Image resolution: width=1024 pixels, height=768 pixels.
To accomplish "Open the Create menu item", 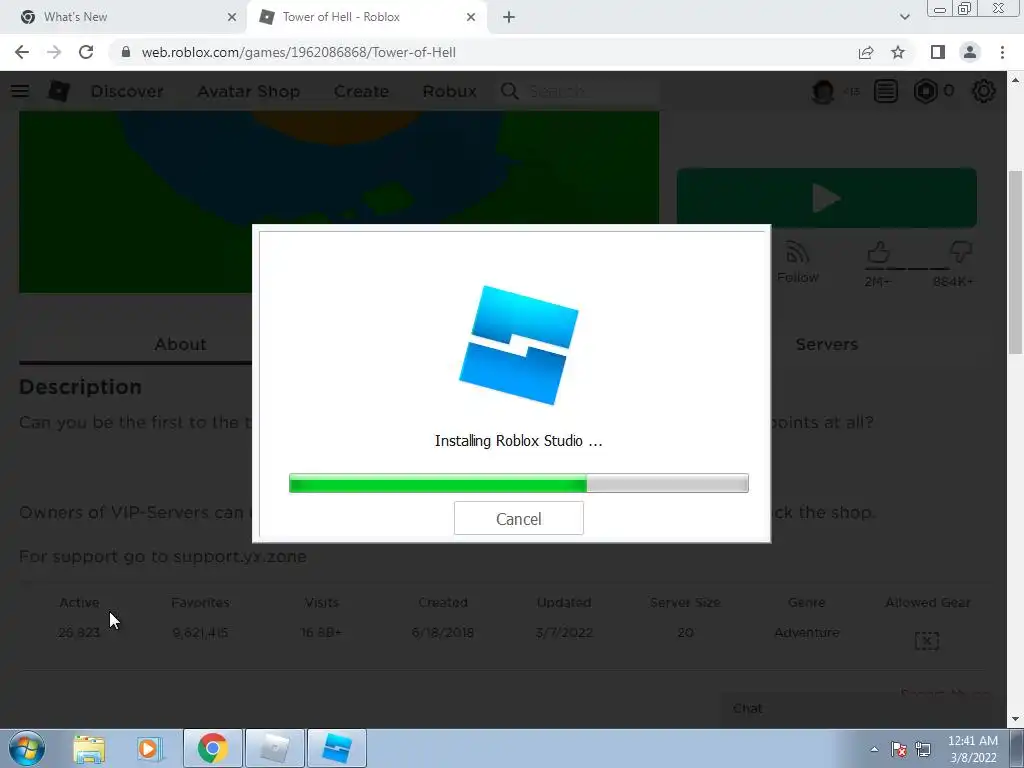I will click(361, 91).
